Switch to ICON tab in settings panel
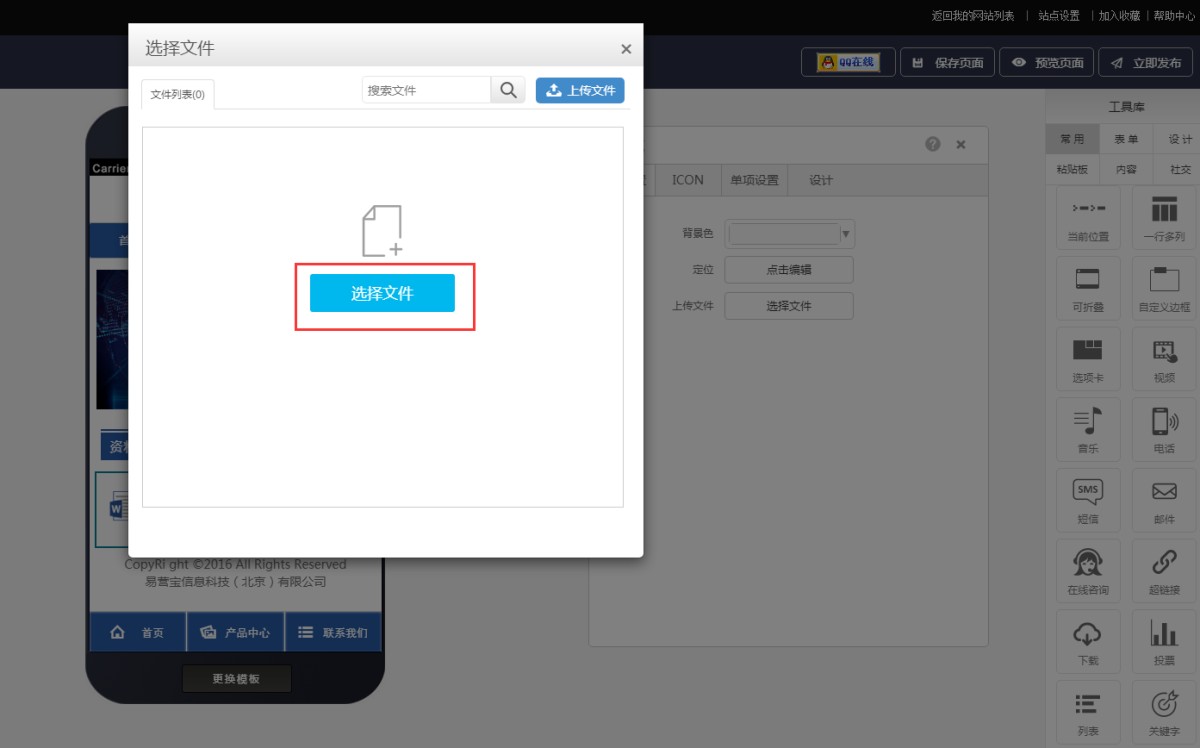The width and height of the screenshot is (1200, 748). (688, 180)
